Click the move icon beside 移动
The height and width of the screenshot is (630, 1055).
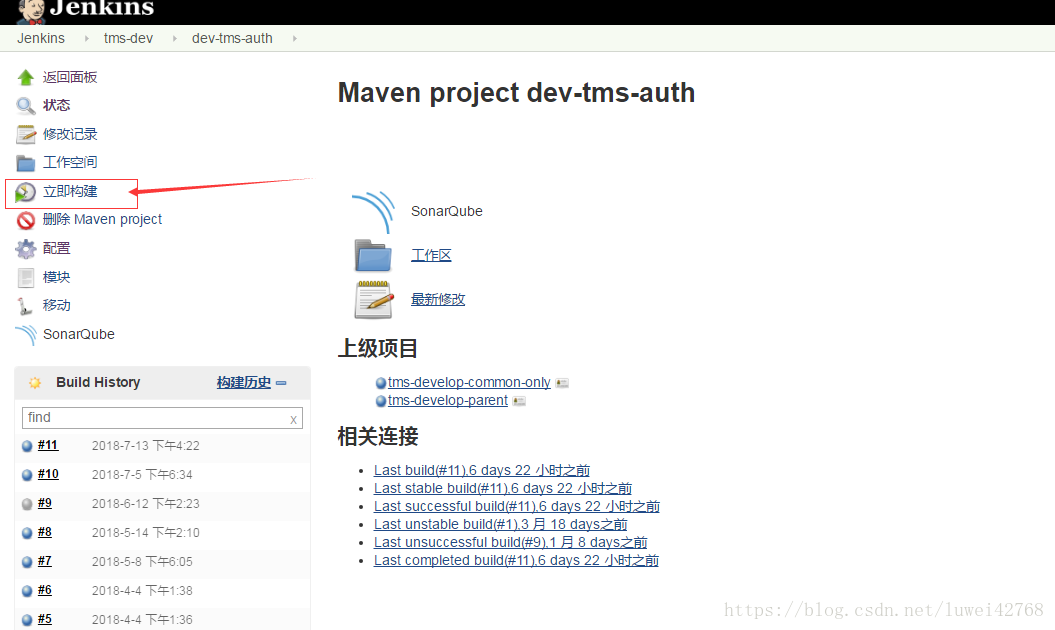tap(25, 306)
